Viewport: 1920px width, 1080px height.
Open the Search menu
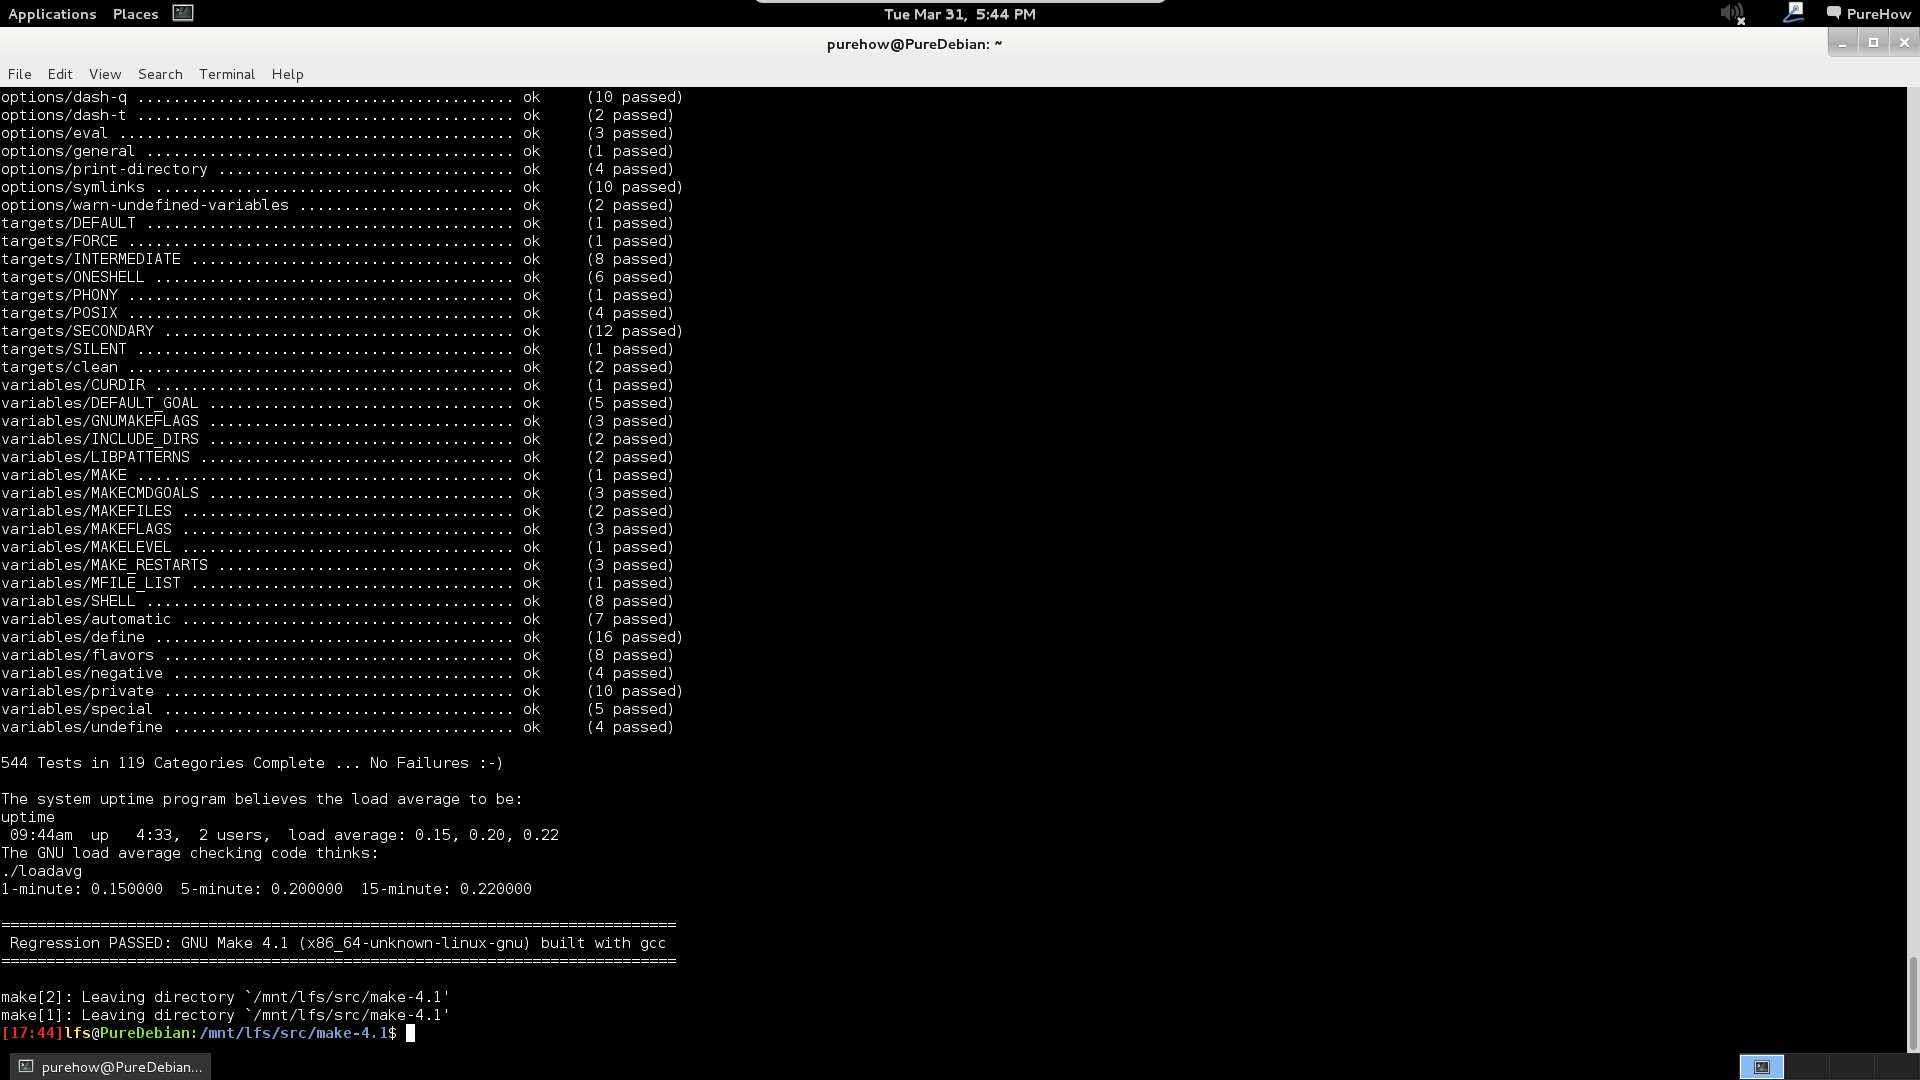[160, 74]
